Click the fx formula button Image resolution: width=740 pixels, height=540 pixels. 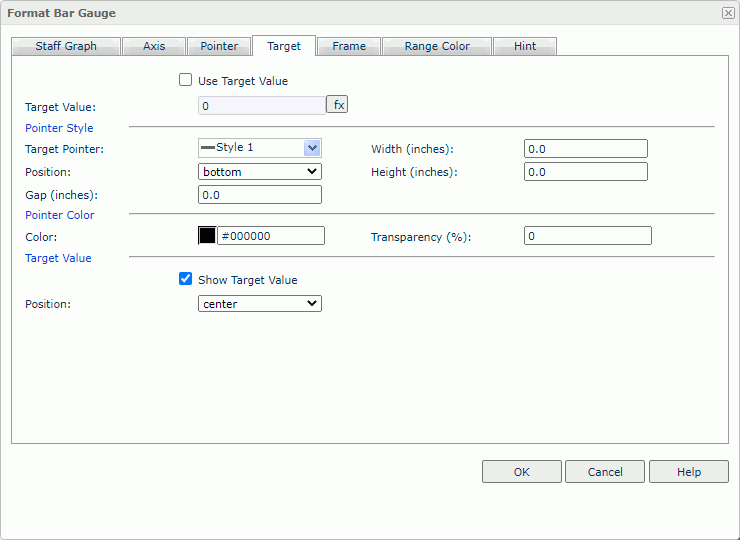click(338, 105)
